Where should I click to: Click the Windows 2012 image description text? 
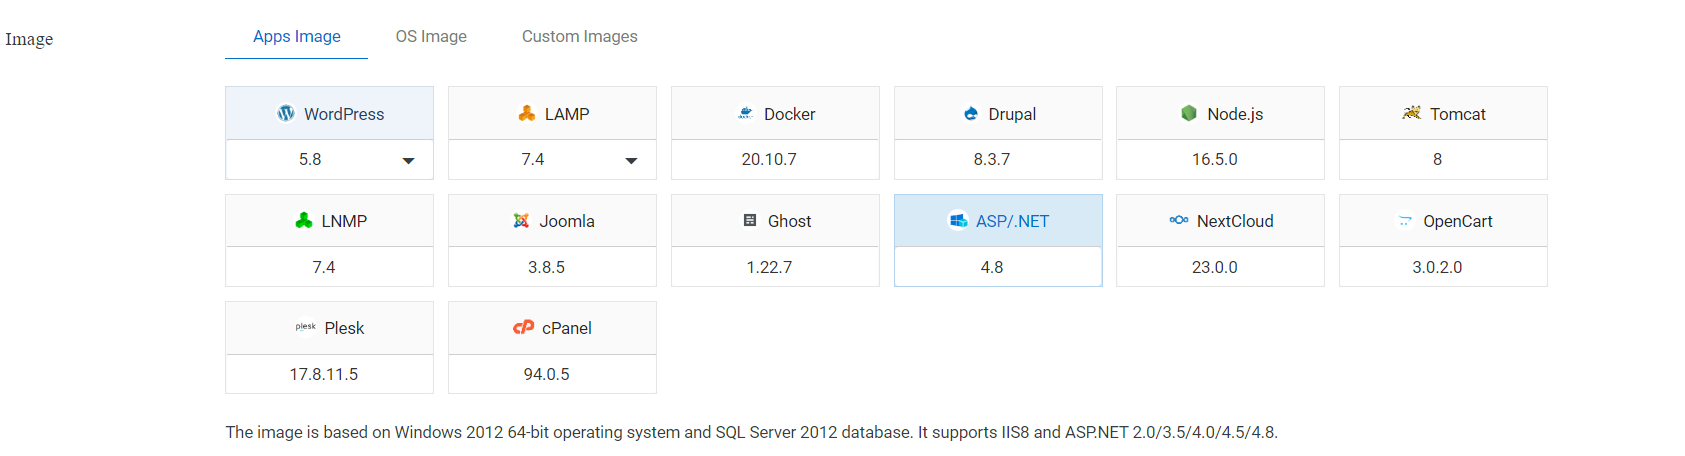(x=751, y=432)
